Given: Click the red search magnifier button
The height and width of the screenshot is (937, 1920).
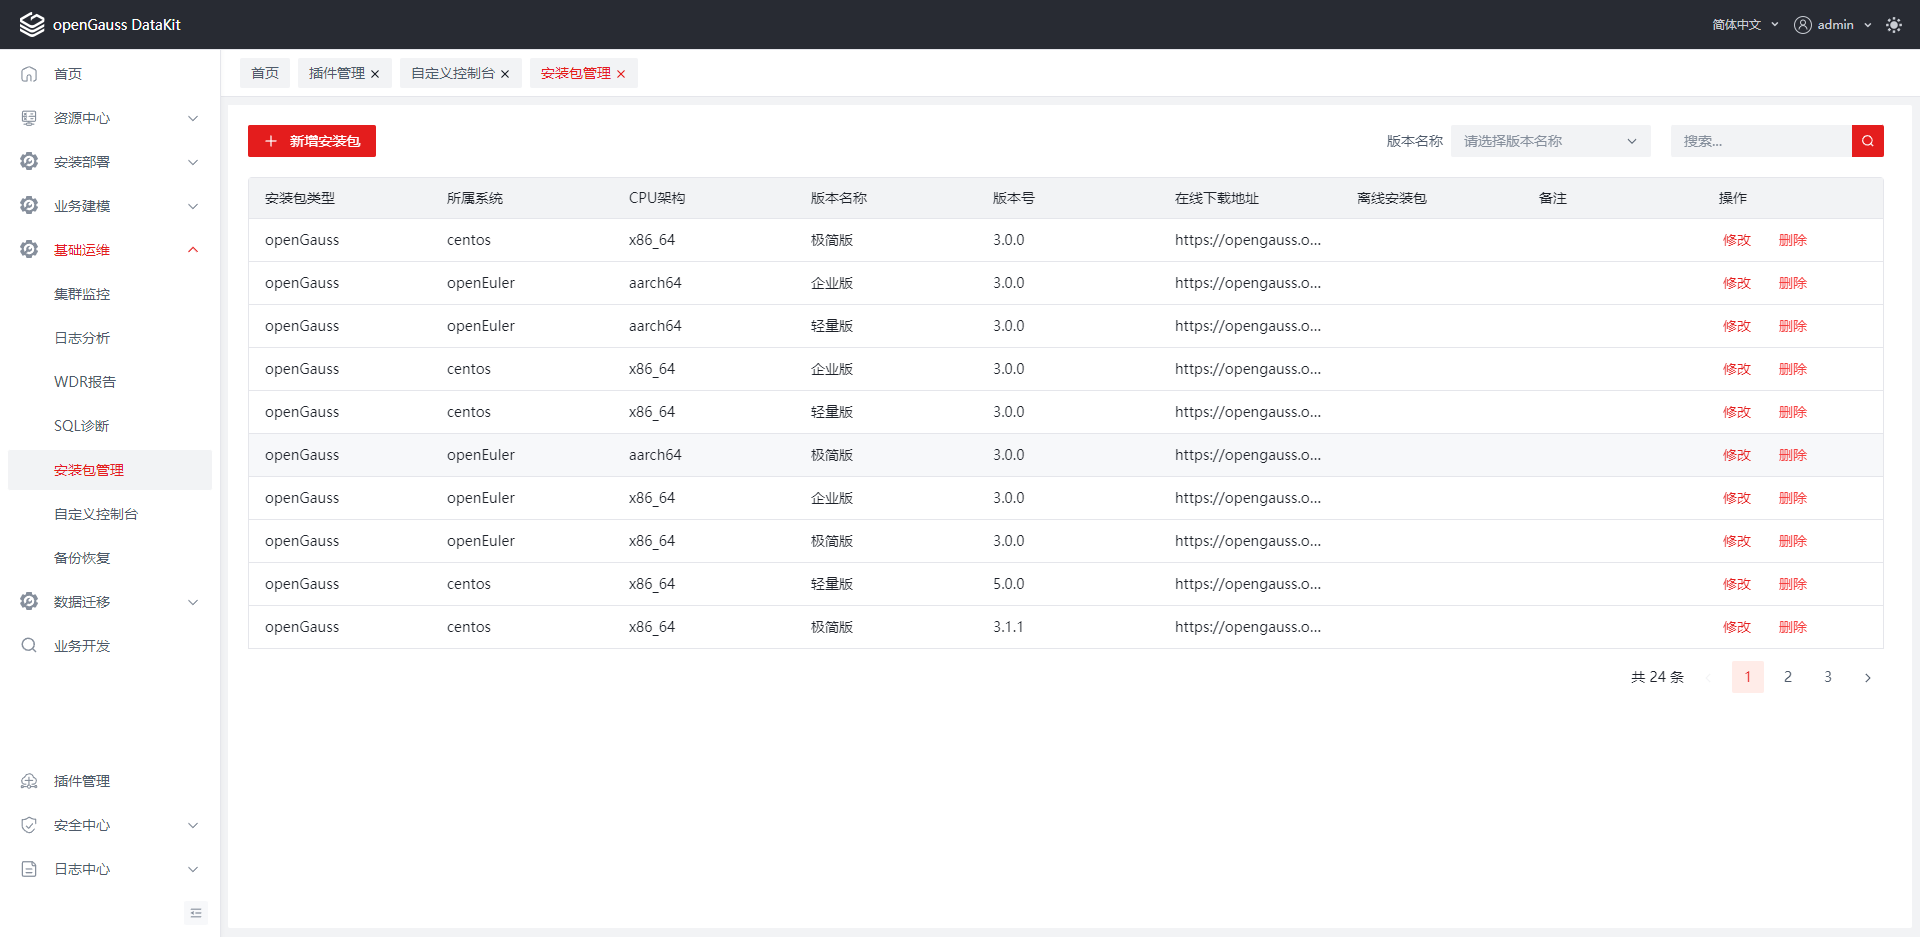Looking at the screenshot, I should tap(1867, 141).
